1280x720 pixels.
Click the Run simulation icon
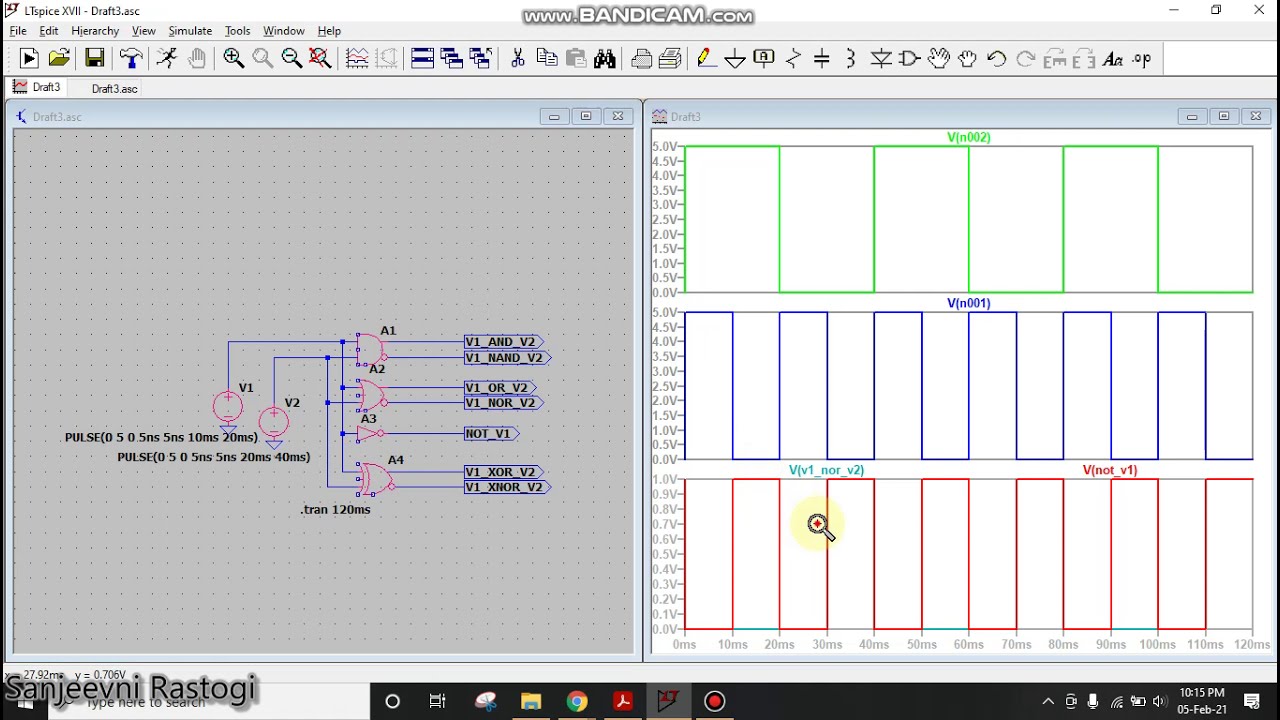(x=28, y=59)
